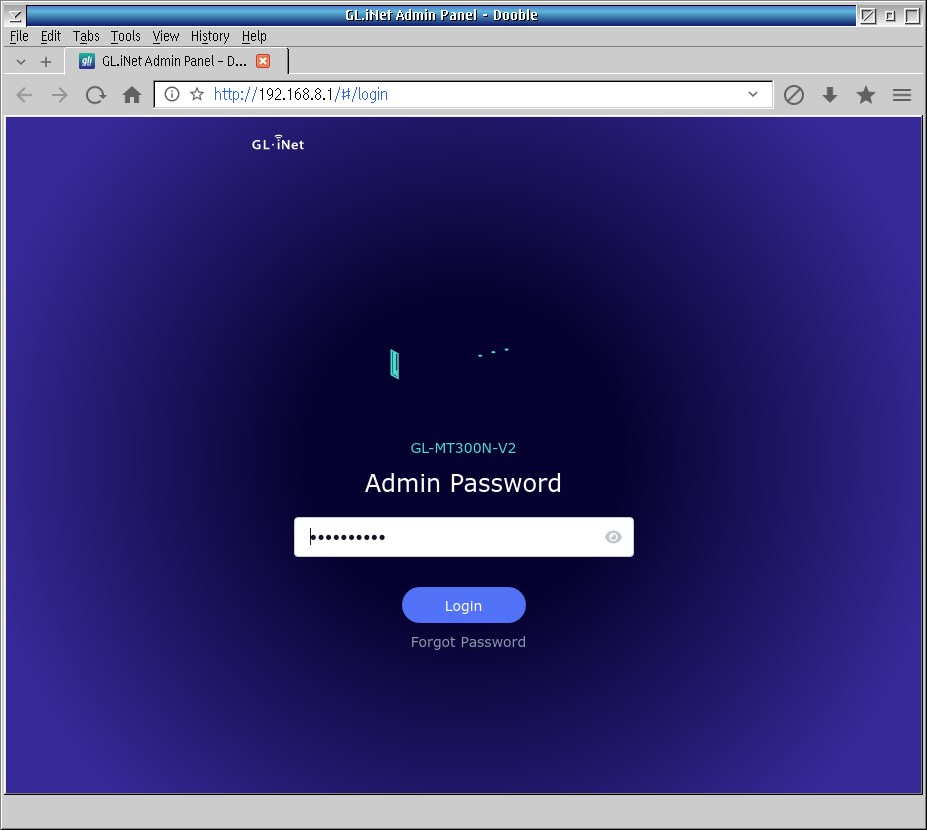
Task: Expand the tab list chevron
Action: point(21,61)
